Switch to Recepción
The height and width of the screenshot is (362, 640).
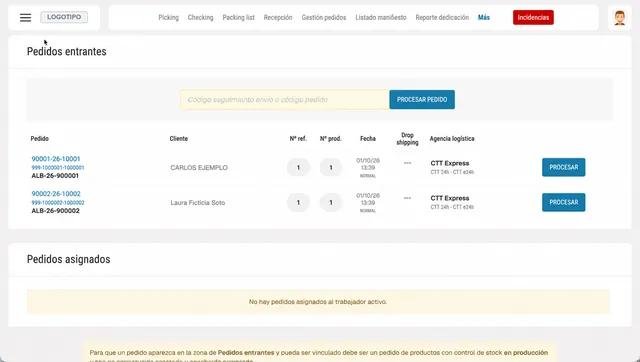coord(278,18)
